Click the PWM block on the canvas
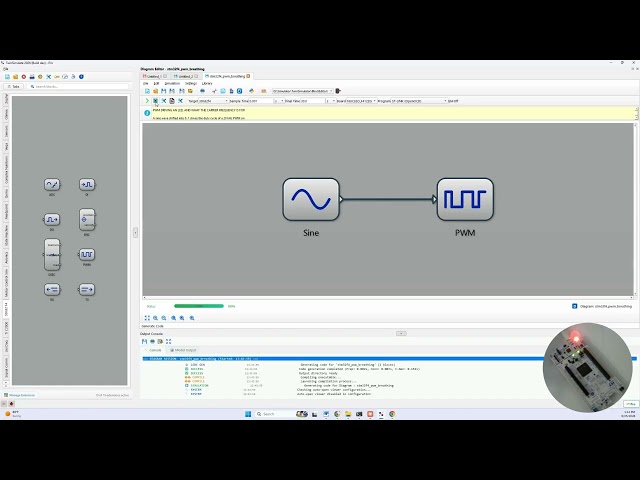The height and width of the screenshot is (480, 640). point(465,199)
